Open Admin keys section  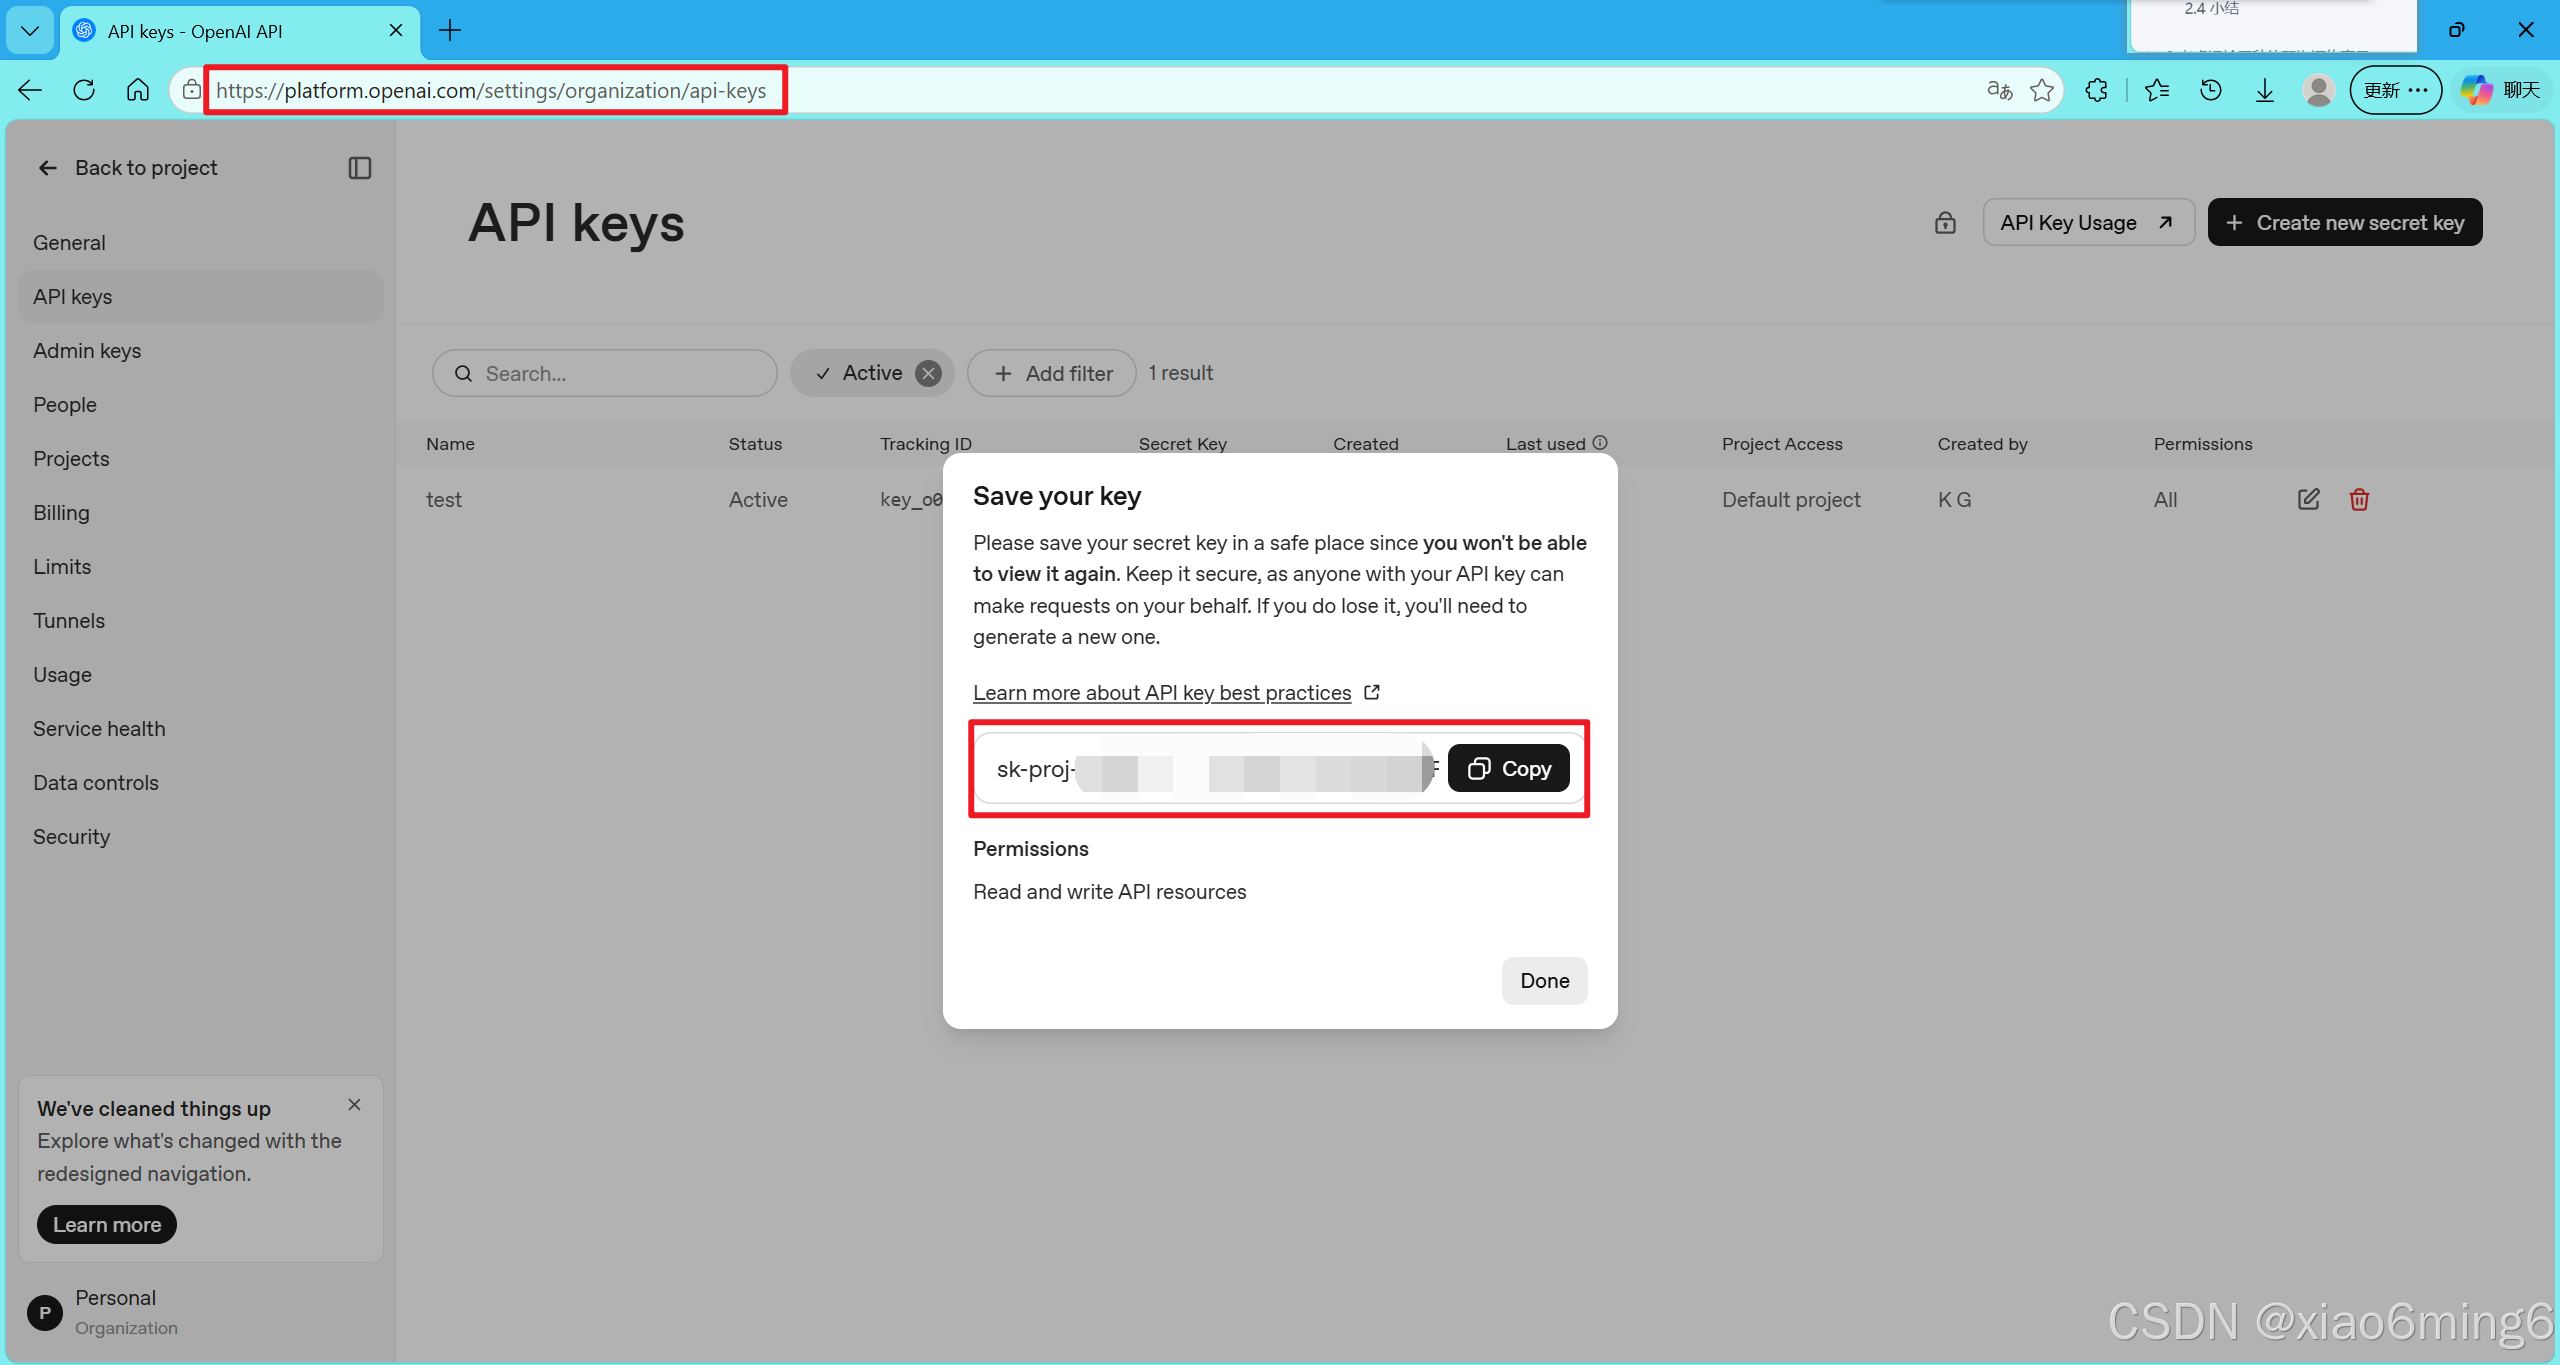[200, 351]
